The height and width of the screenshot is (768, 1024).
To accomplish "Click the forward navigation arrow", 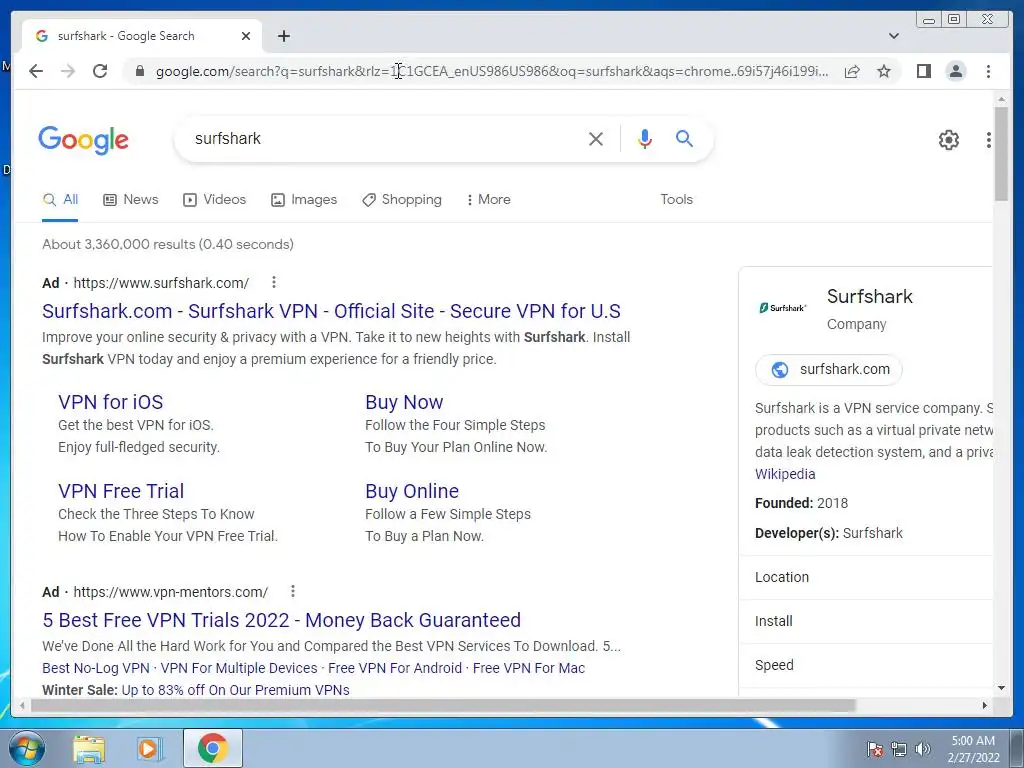I will tap(68, 71).
